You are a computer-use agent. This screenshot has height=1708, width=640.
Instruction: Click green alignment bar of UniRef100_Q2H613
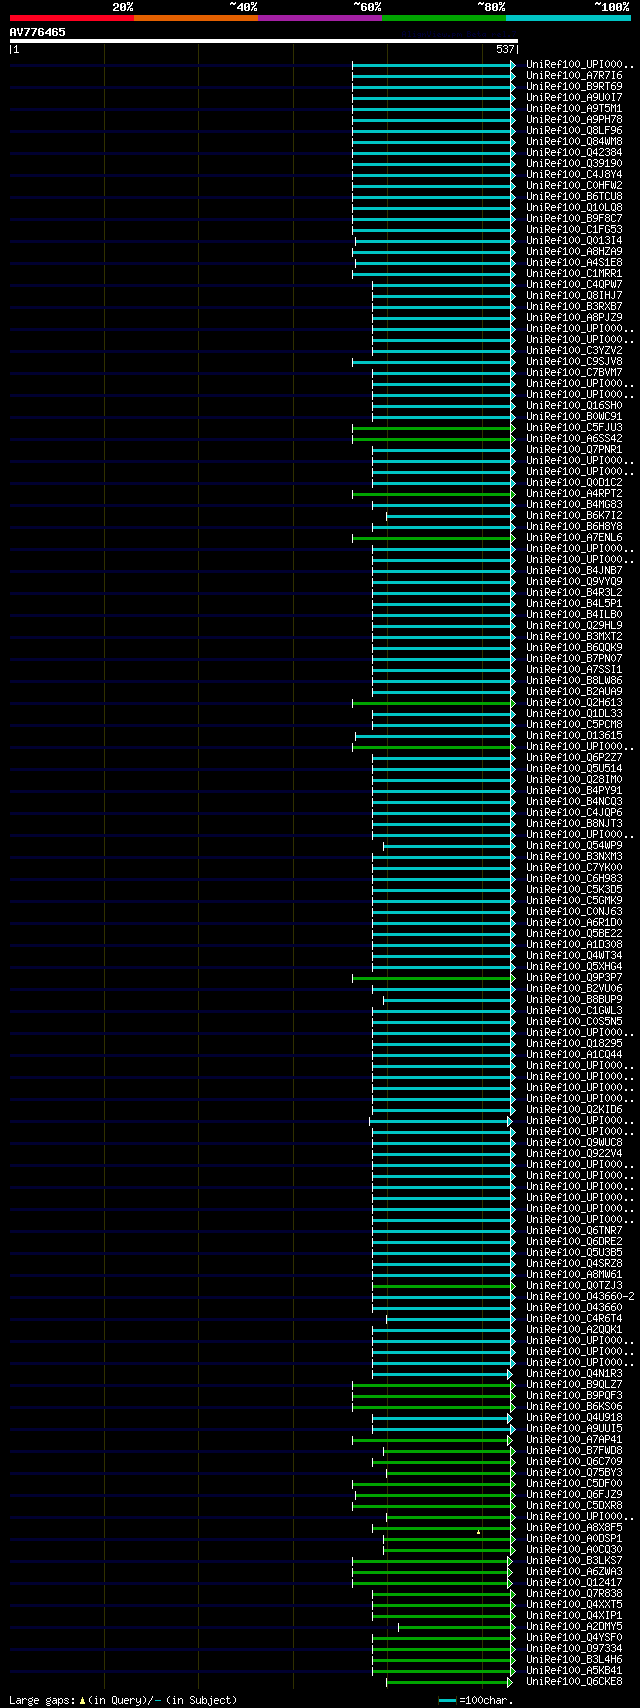pyautogui.click(x=434, y=703)
